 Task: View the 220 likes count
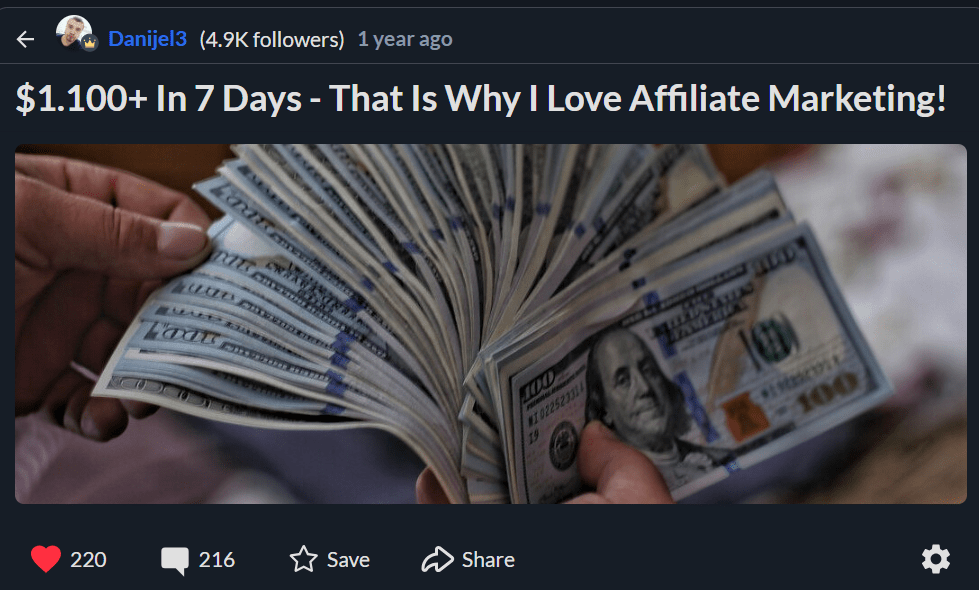88,559
